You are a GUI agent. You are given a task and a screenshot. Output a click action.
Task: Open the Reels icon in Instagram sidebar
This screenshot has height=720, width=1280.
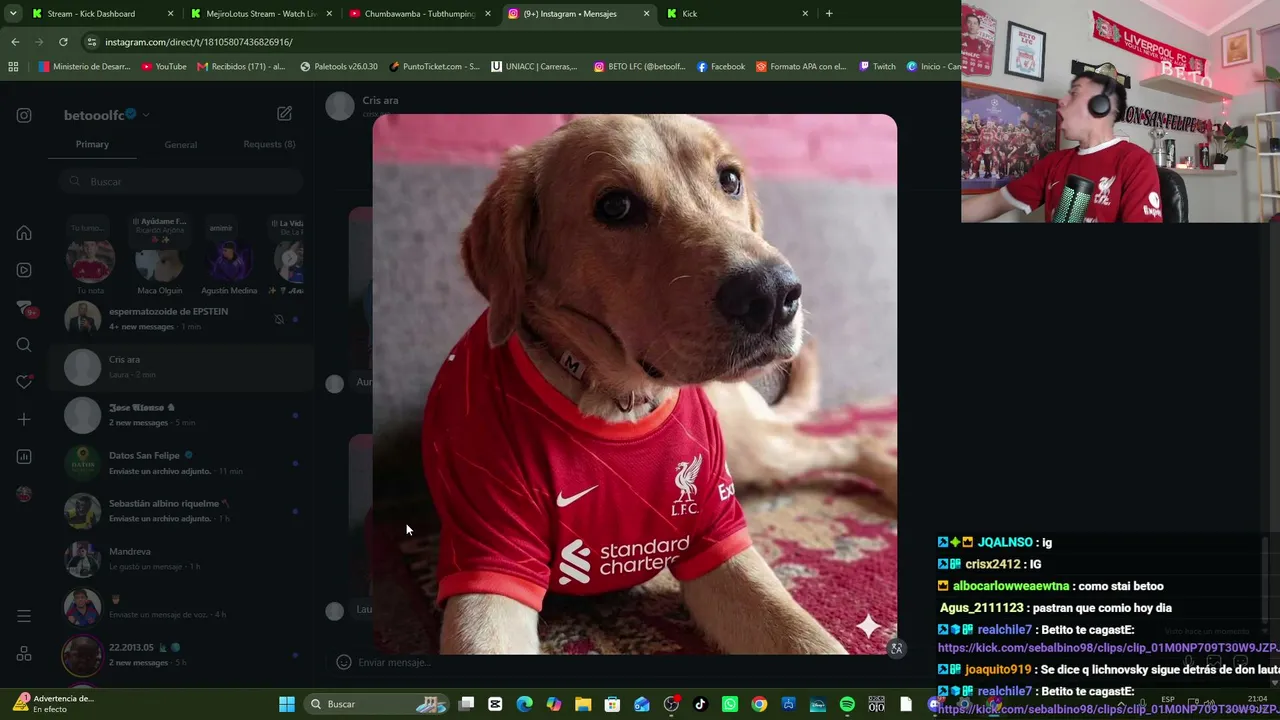24,270
